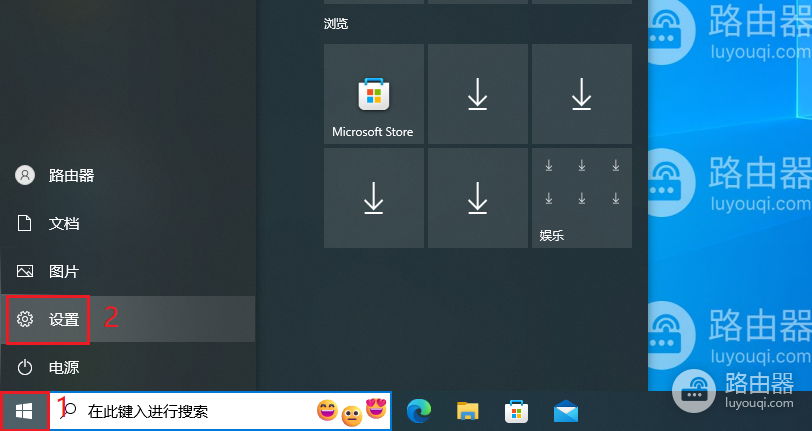Click download tile directly right of Microsoft Store tile
This screenshot has height=431, width=812.
pos(477,94)
